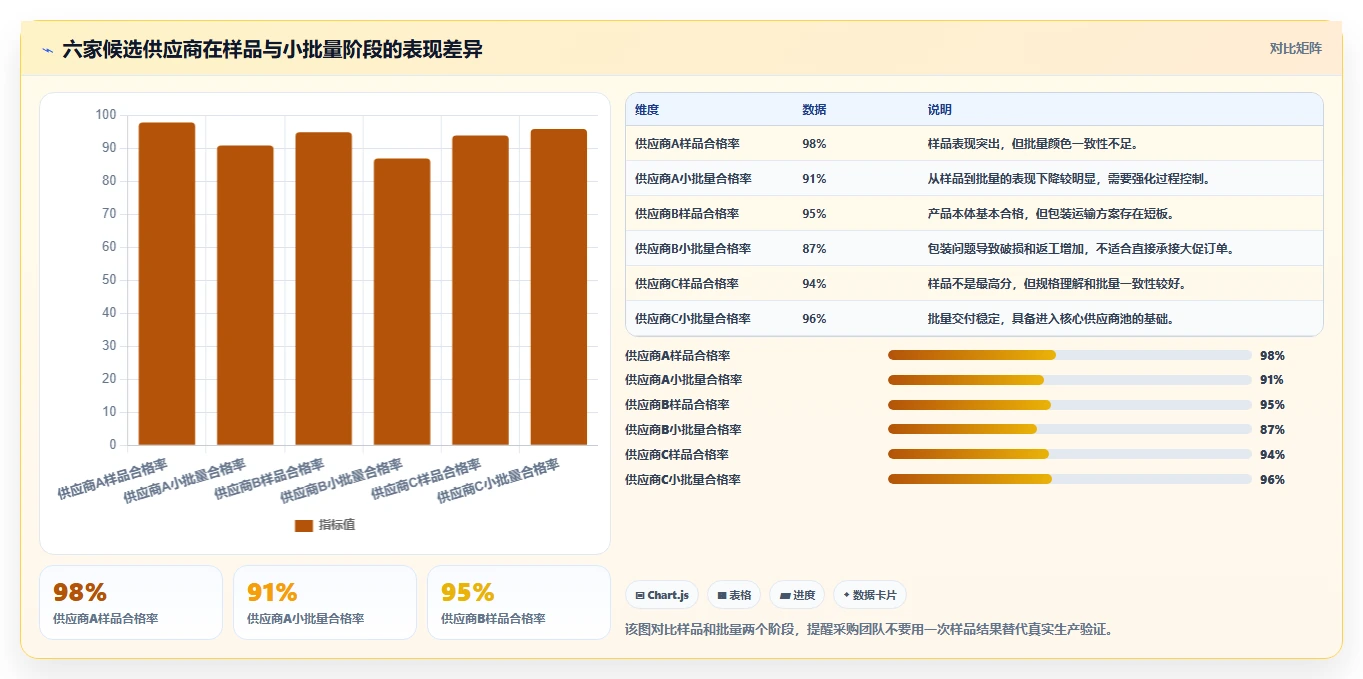
Task: Toggle the 指标值 legend swatch in the chart
Action: coord(304,526)
